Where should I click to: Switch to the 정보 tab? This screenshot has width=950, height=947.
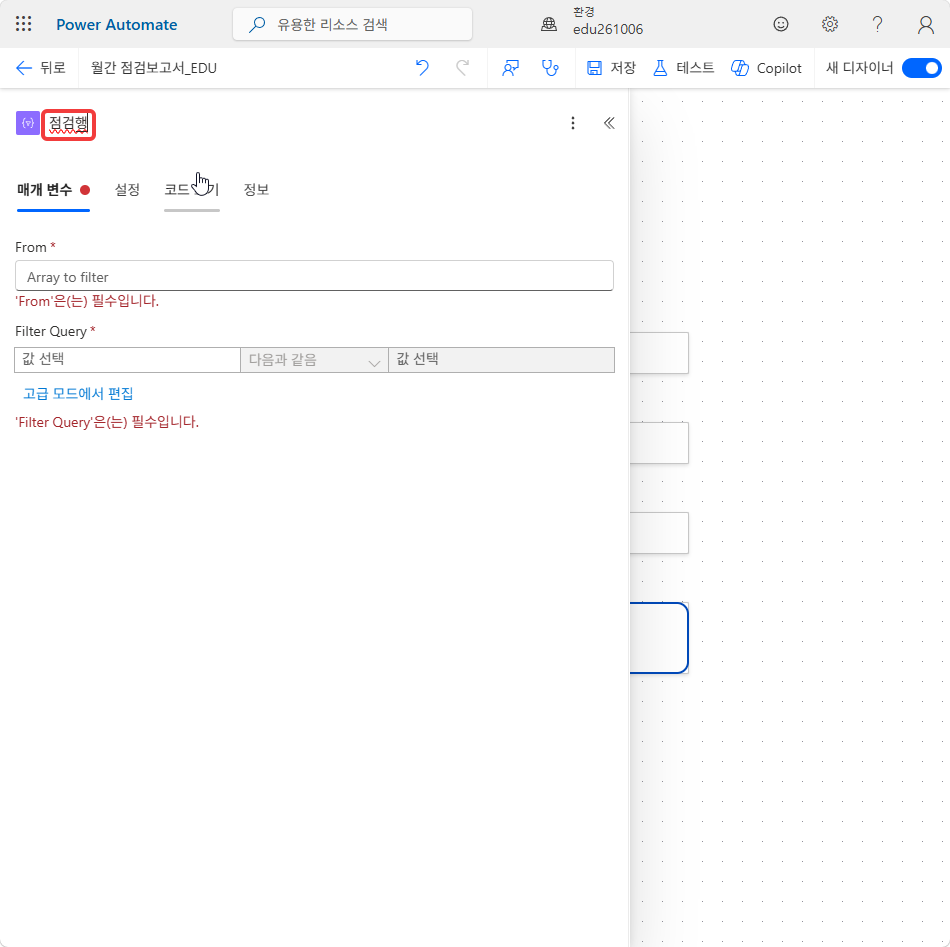(x=256, y=190)
